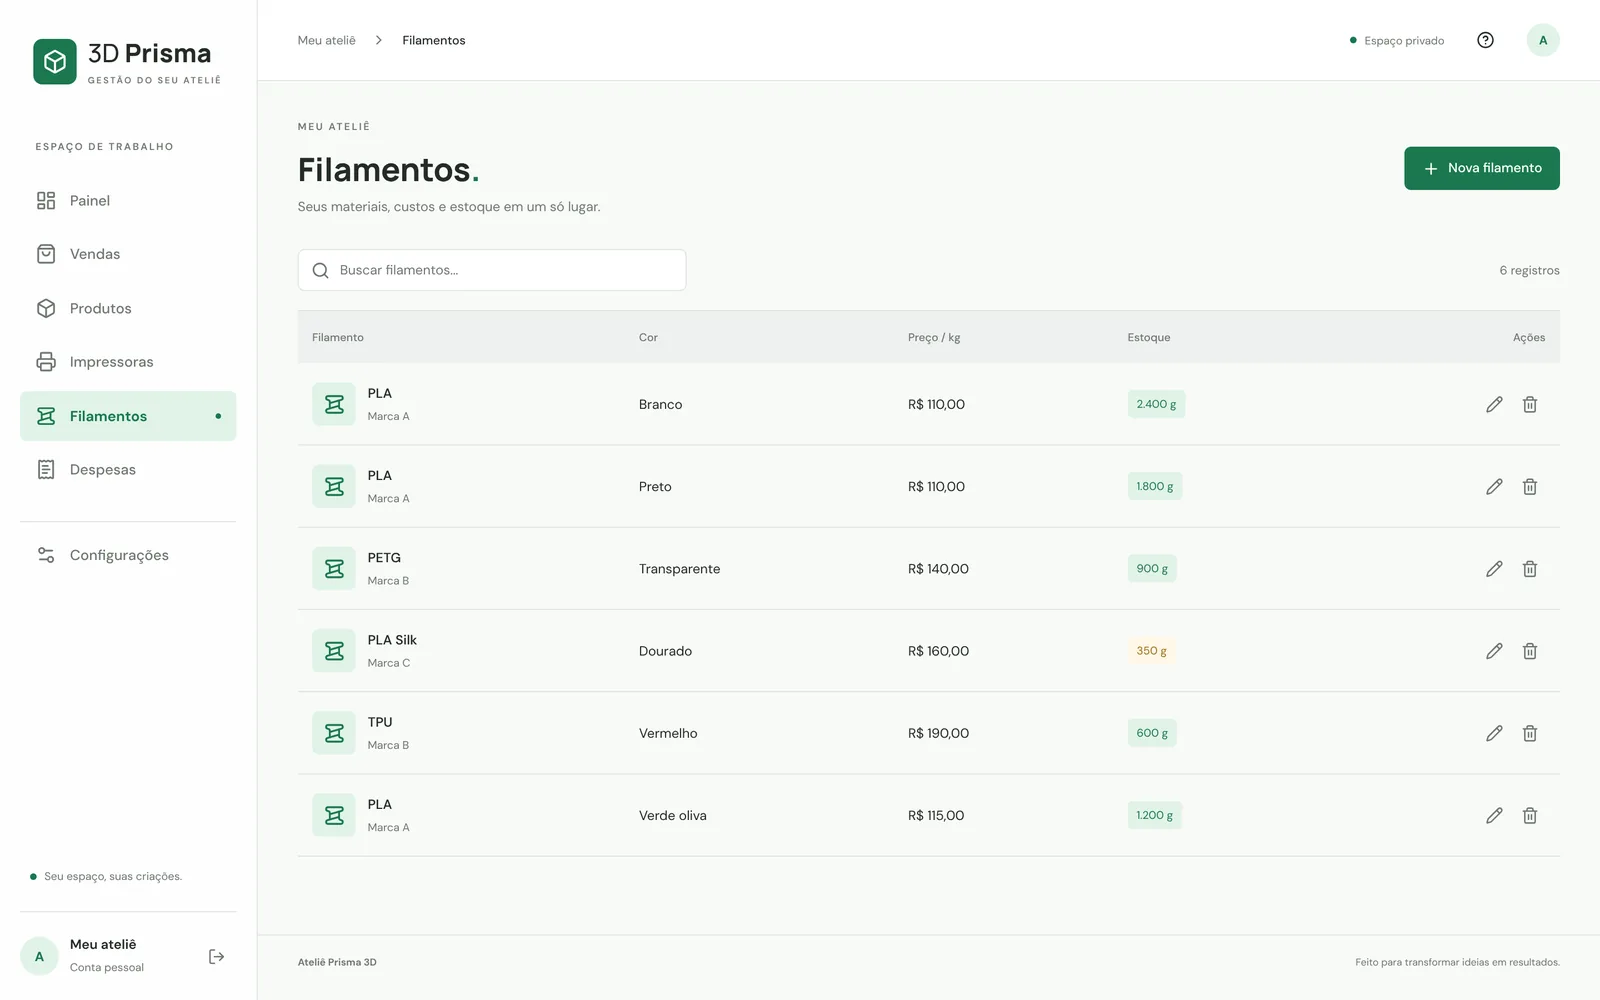Image resolution: width=1600 pixels, height=1000 pixels.
Task: Open help via question mark icon
Action: click(1485, 40)
